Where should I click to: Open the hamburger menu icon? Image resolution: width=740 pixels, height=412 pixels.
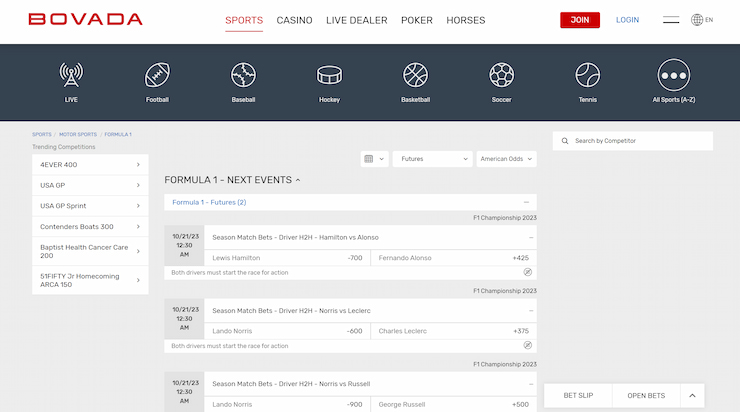point(671,20)
